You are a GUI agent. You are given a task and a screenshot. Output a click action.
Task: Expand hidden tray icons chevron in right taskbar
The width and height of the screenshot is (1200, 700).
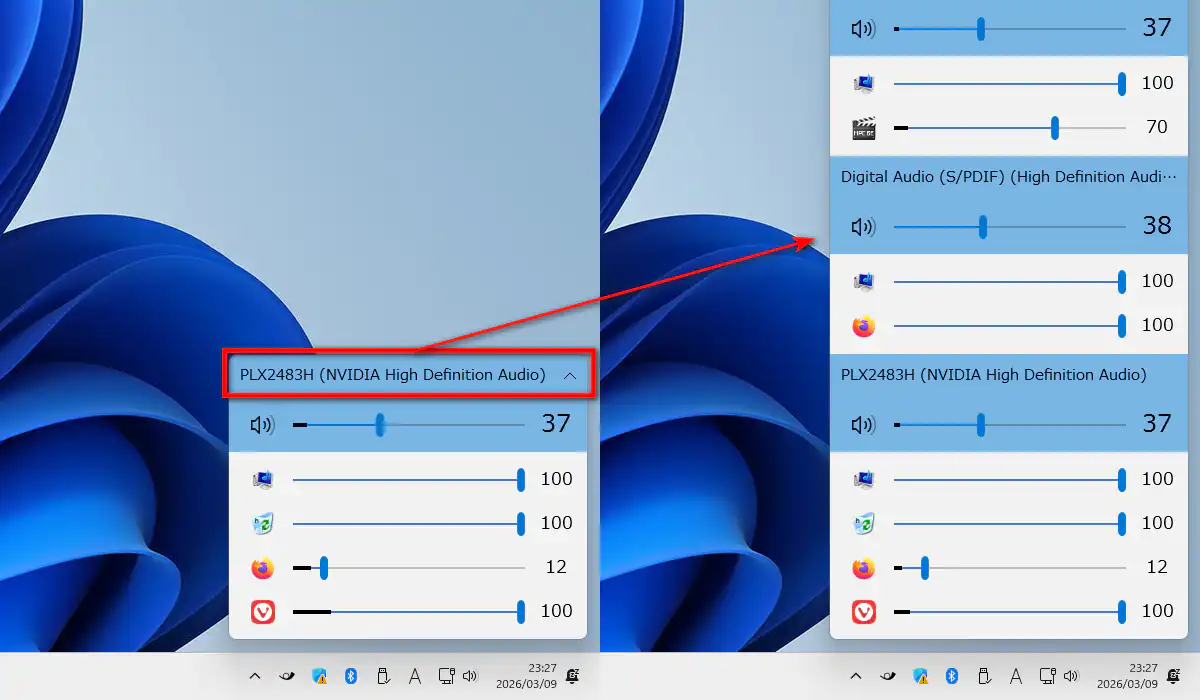856,676
